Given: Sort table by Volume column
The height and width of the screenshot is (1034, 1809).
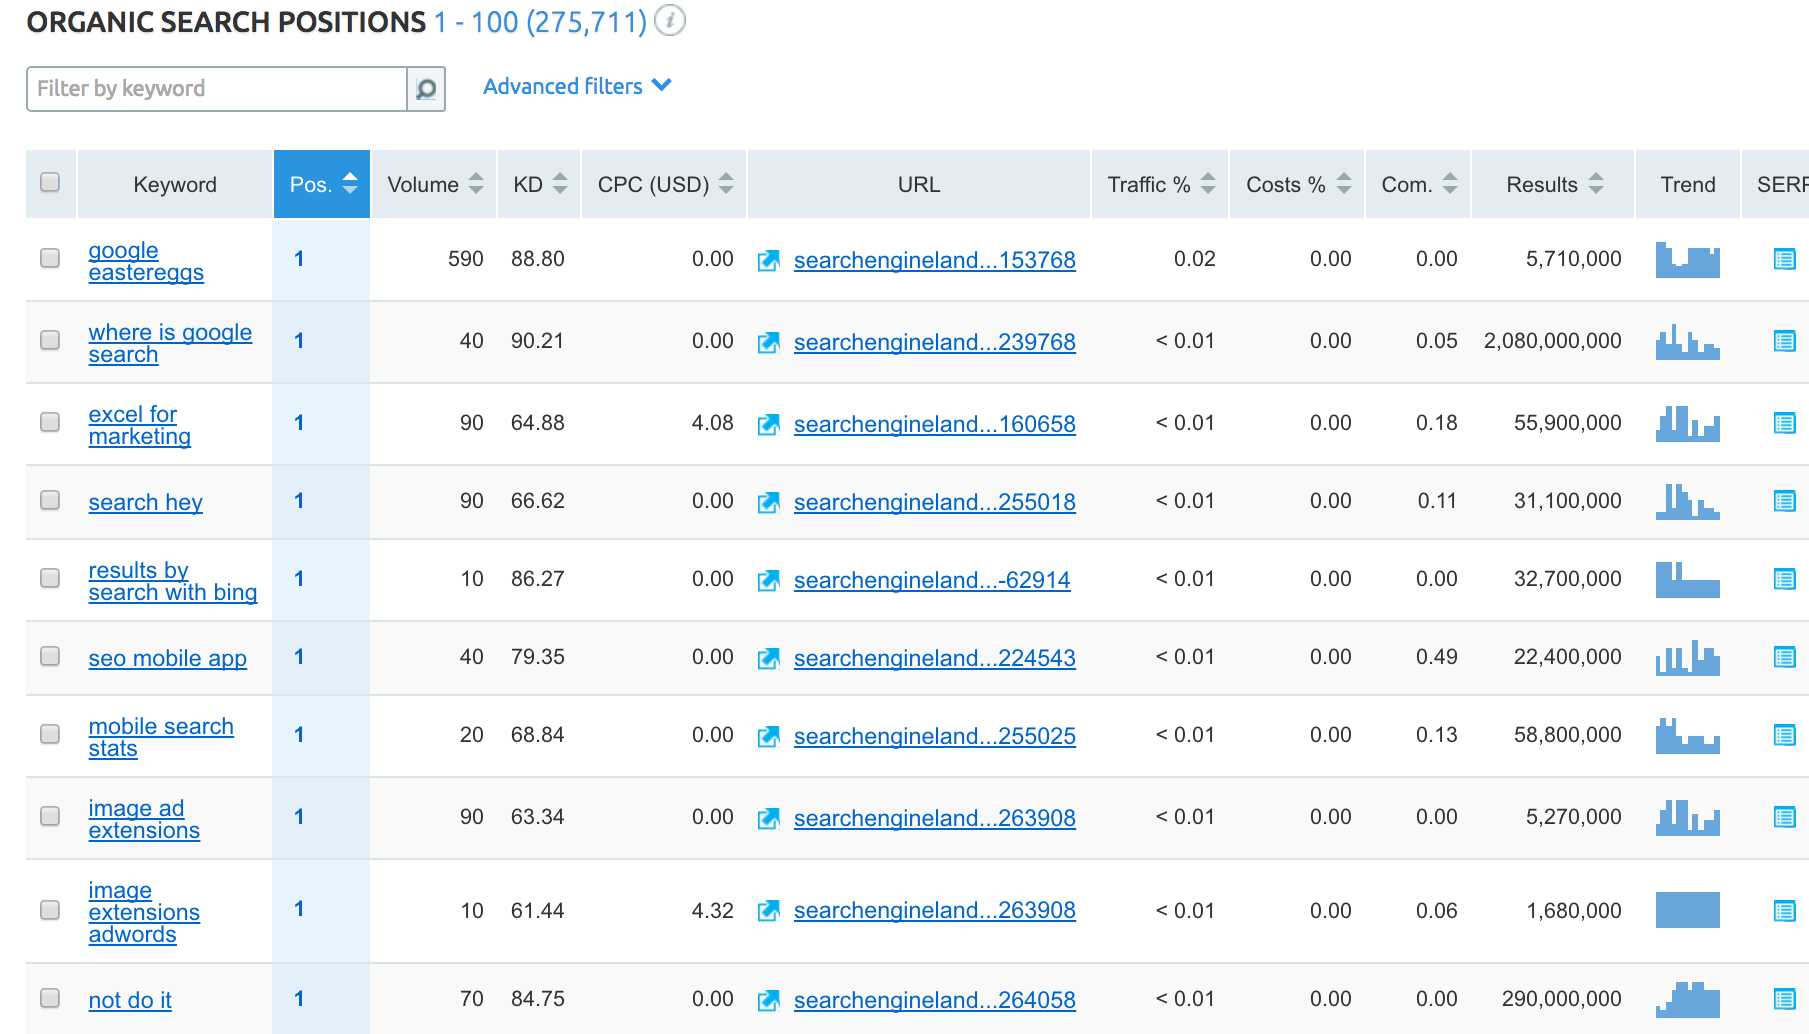Looking at the screenshot, I should [435, 184].
